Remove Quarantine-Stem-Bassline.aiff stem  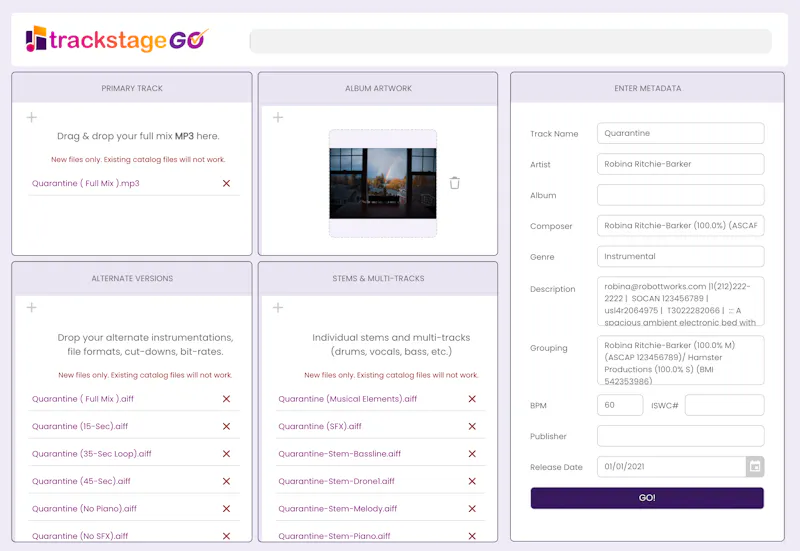tap(472, 454)
